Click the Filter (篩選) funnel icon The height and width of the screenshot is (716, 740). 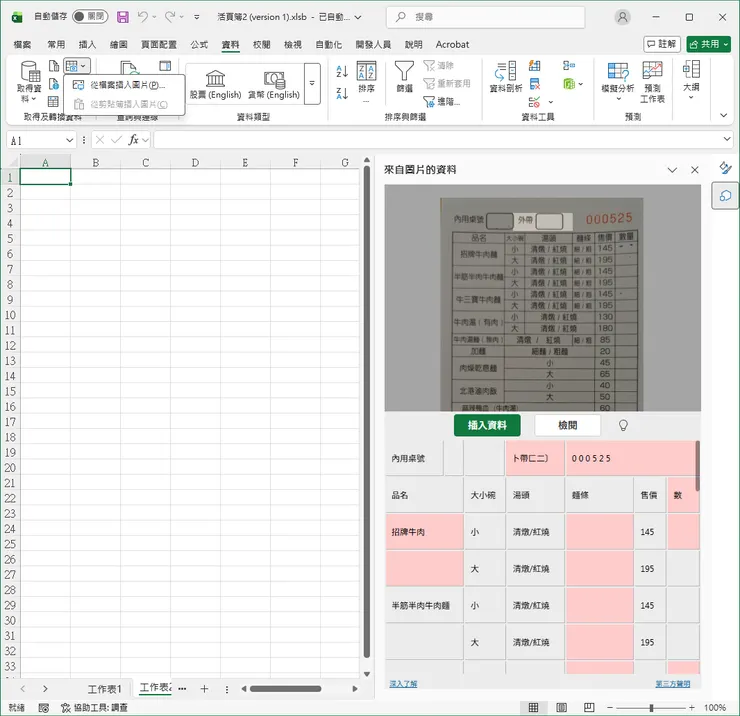tap(404, 71)
